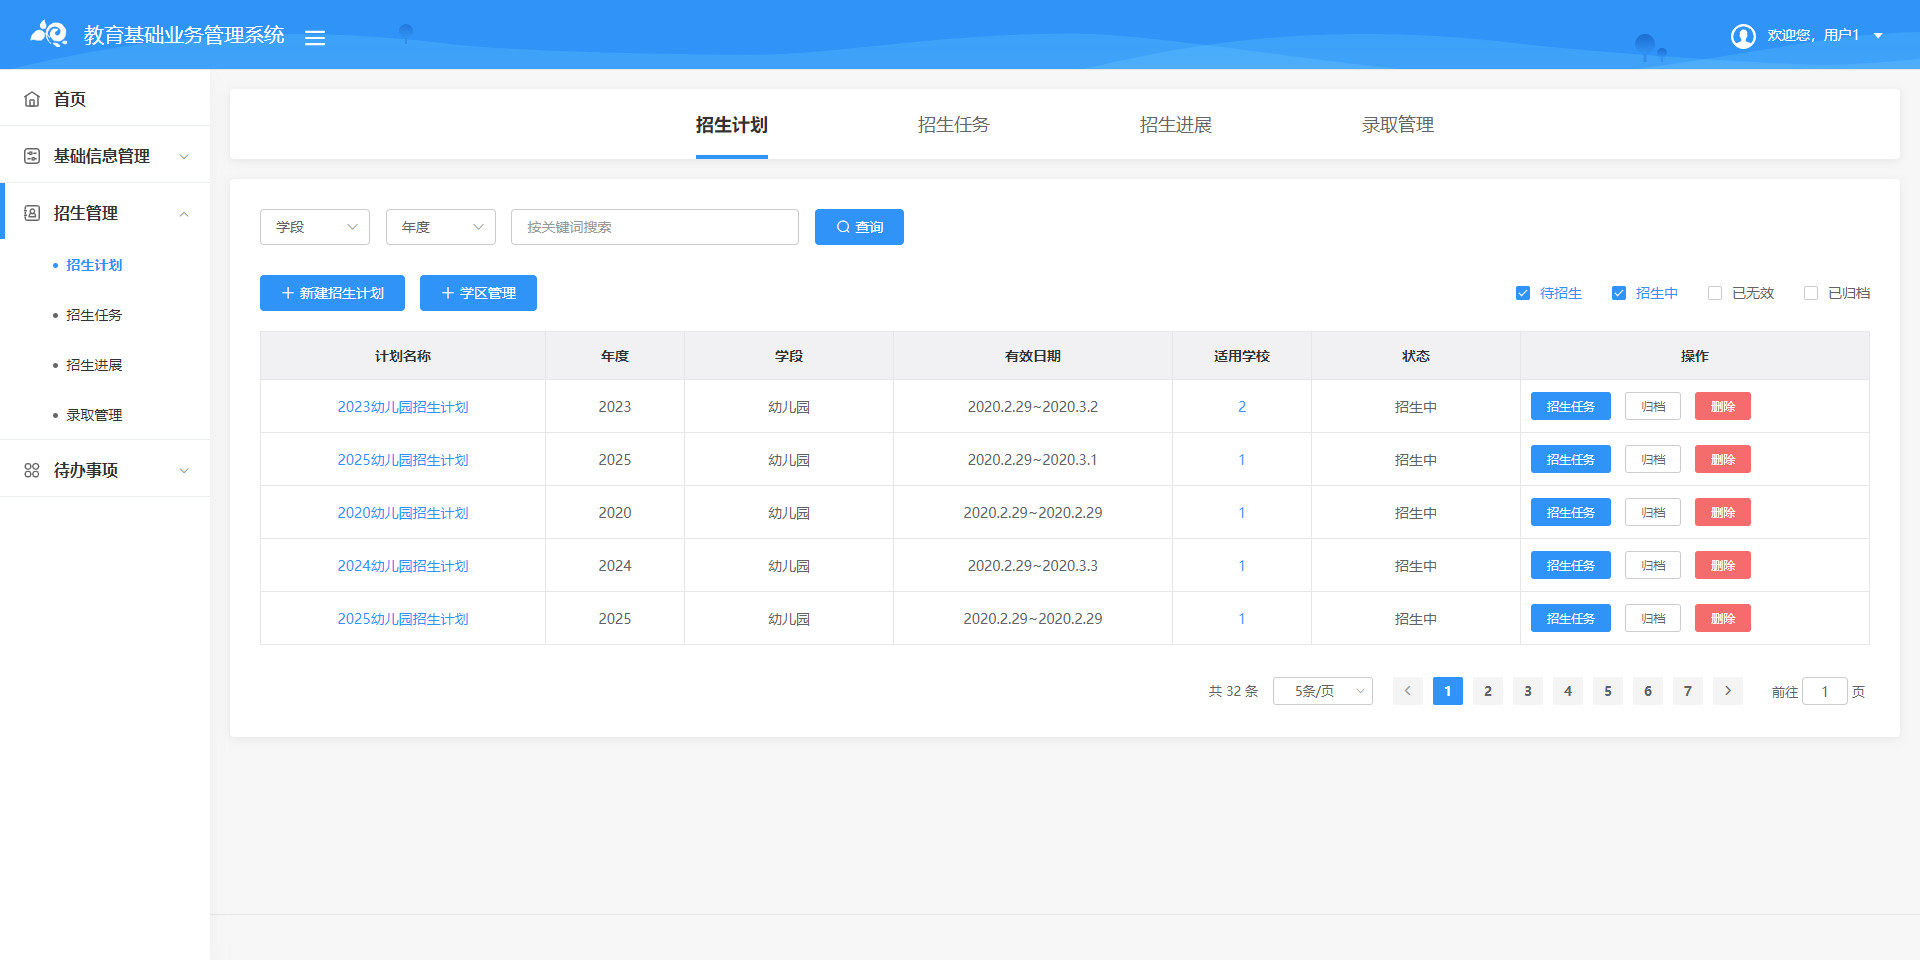The width and height of the screenshot is (1920, 960).
Task: Switch to the 招生进展 top tab
Action: pyautogui.click(x=1176, y=125)
